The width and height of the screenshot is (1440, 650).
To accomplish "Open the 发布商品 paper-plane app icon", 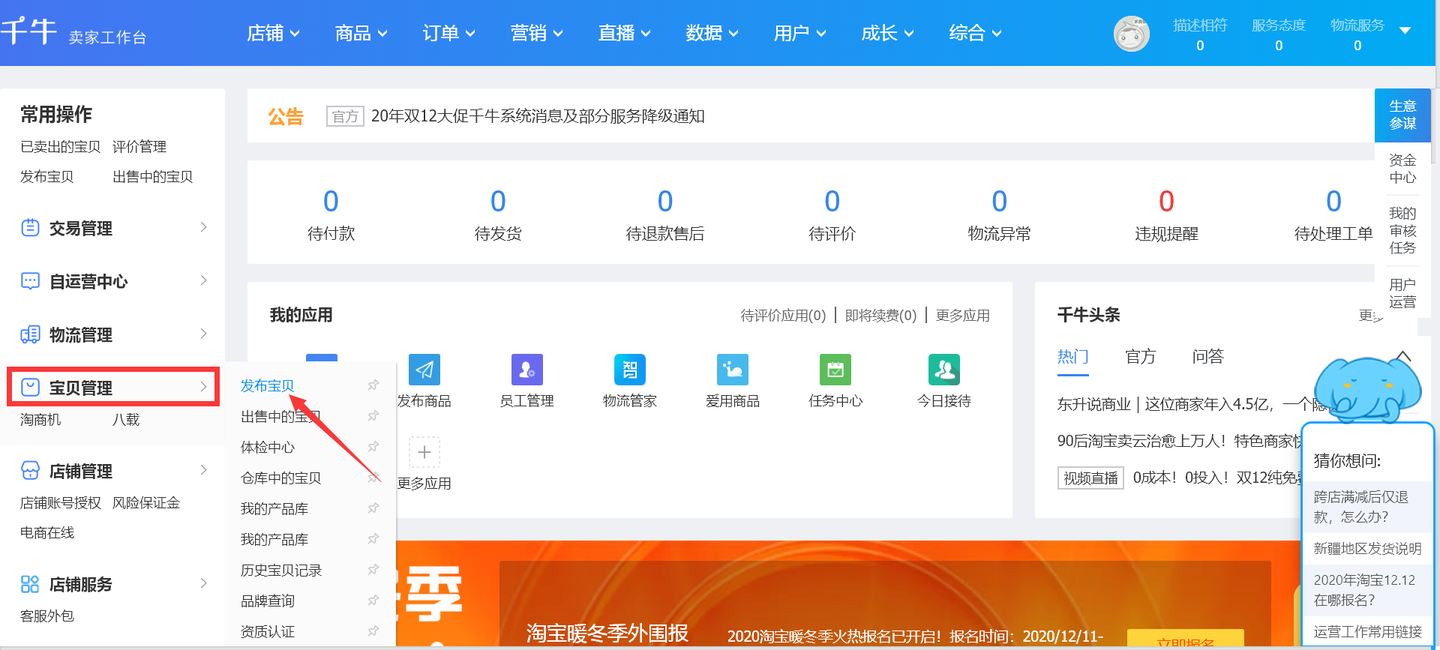I will coord(424,369).
